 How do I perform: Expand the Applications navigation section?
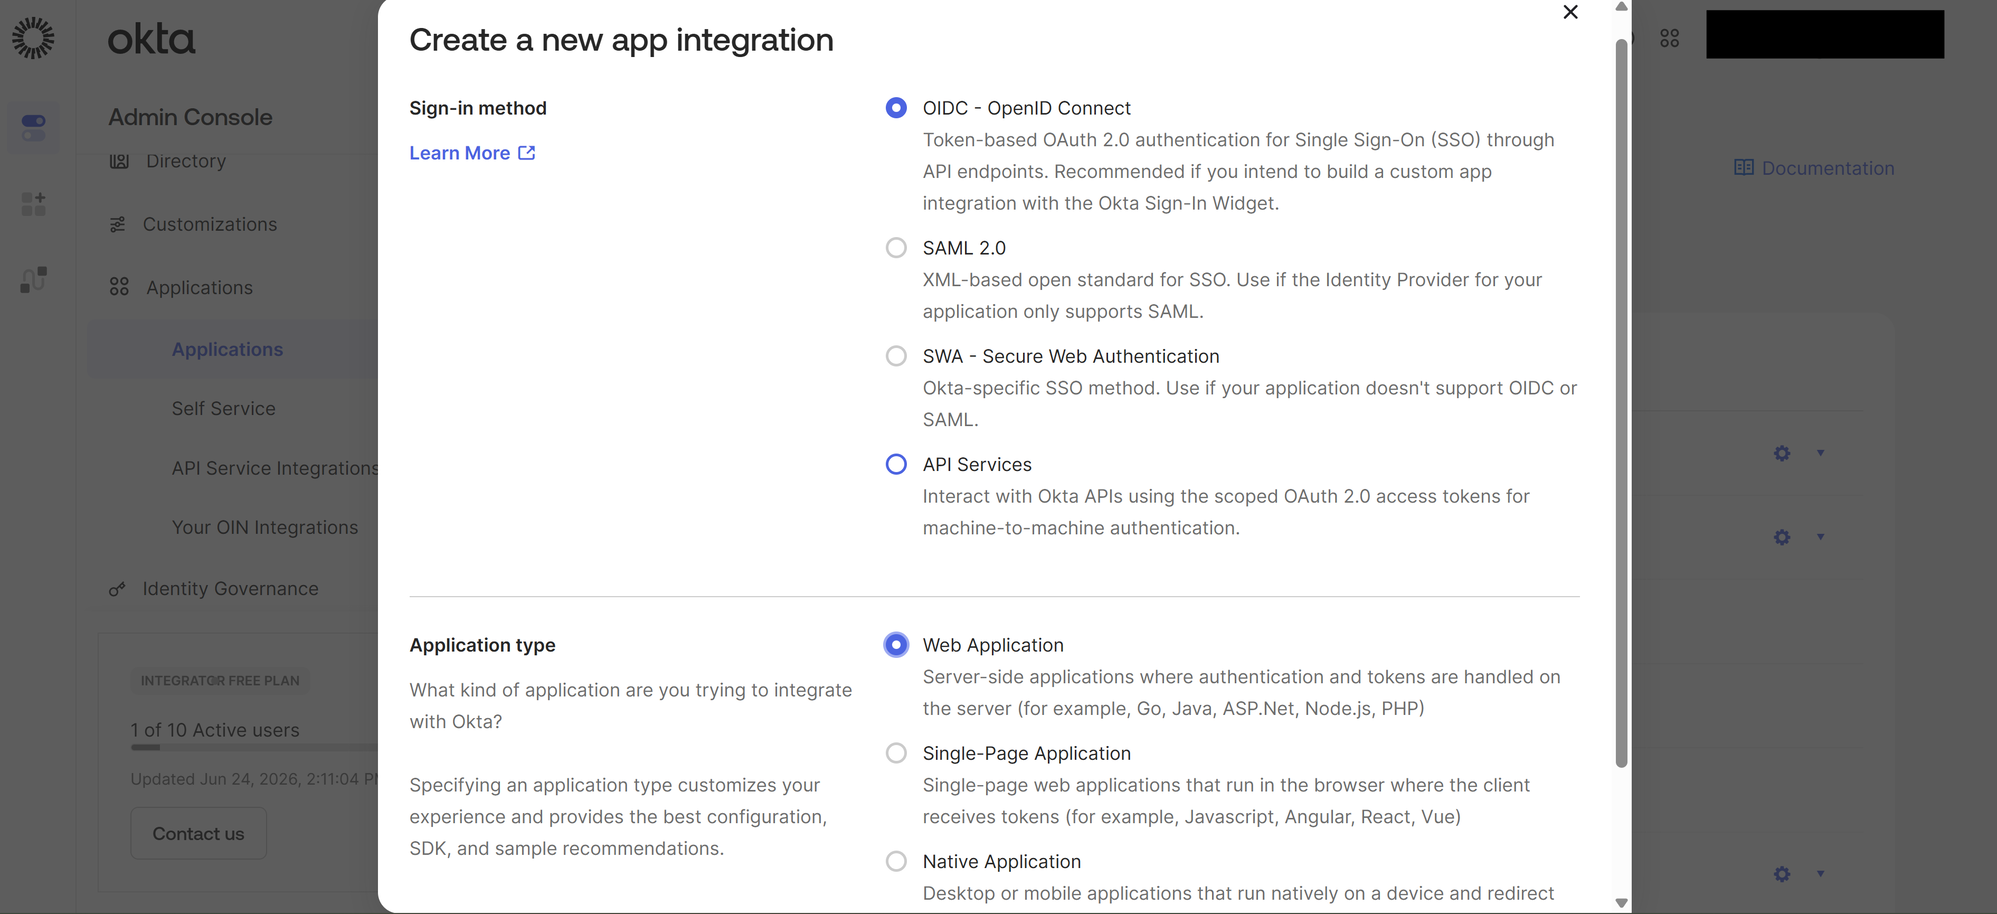click(199, 287)
